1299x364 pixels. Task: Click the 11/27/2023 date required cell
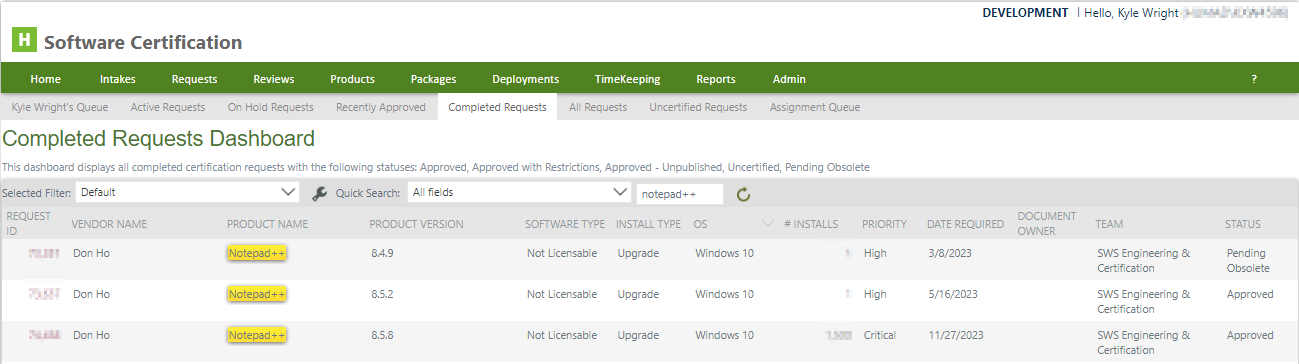[956, 335]
